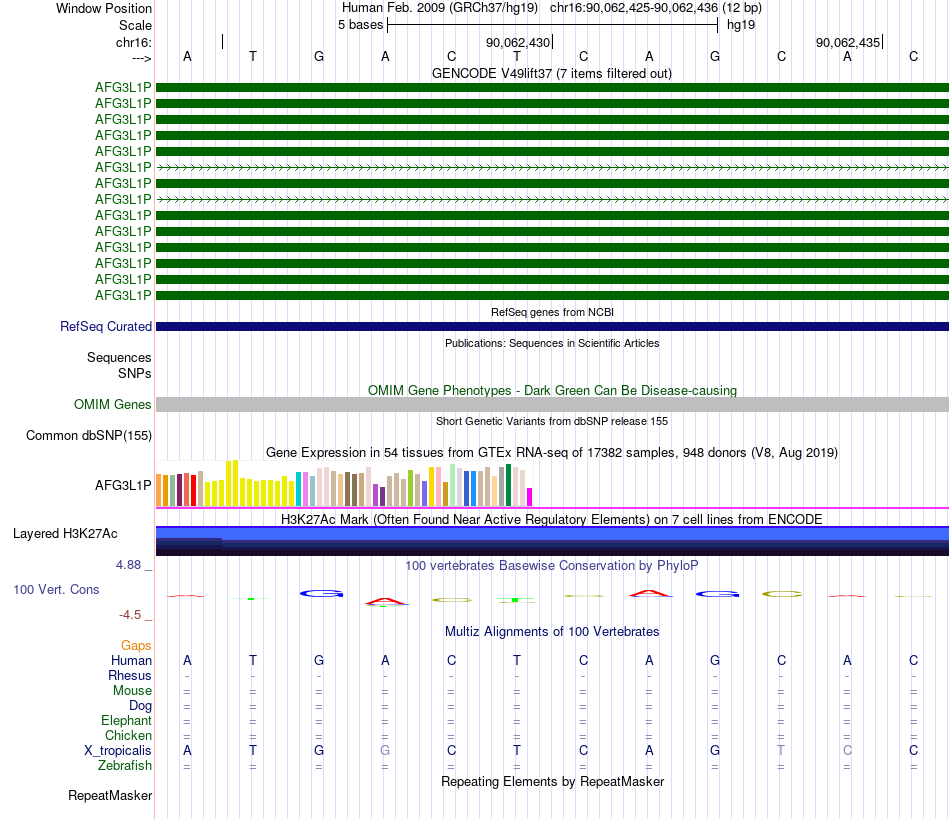The width and height of the screenshot is (950, 819).
Task: Click the Human Feb. 2009 (GRCh37/hg19) title
Action: coord(440,8)
